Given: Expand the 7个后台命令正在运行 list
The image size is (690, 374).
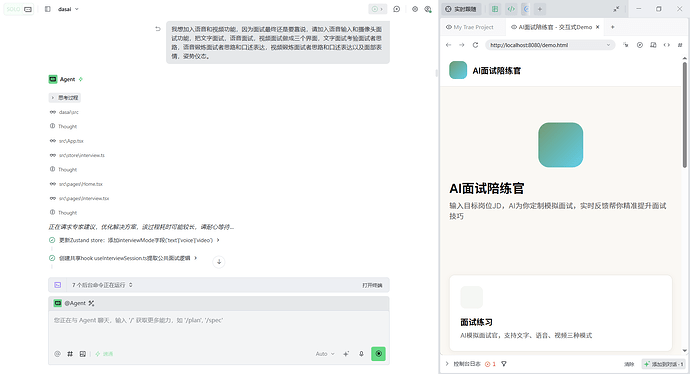Looking at the screenshot, I should (103, 285).
